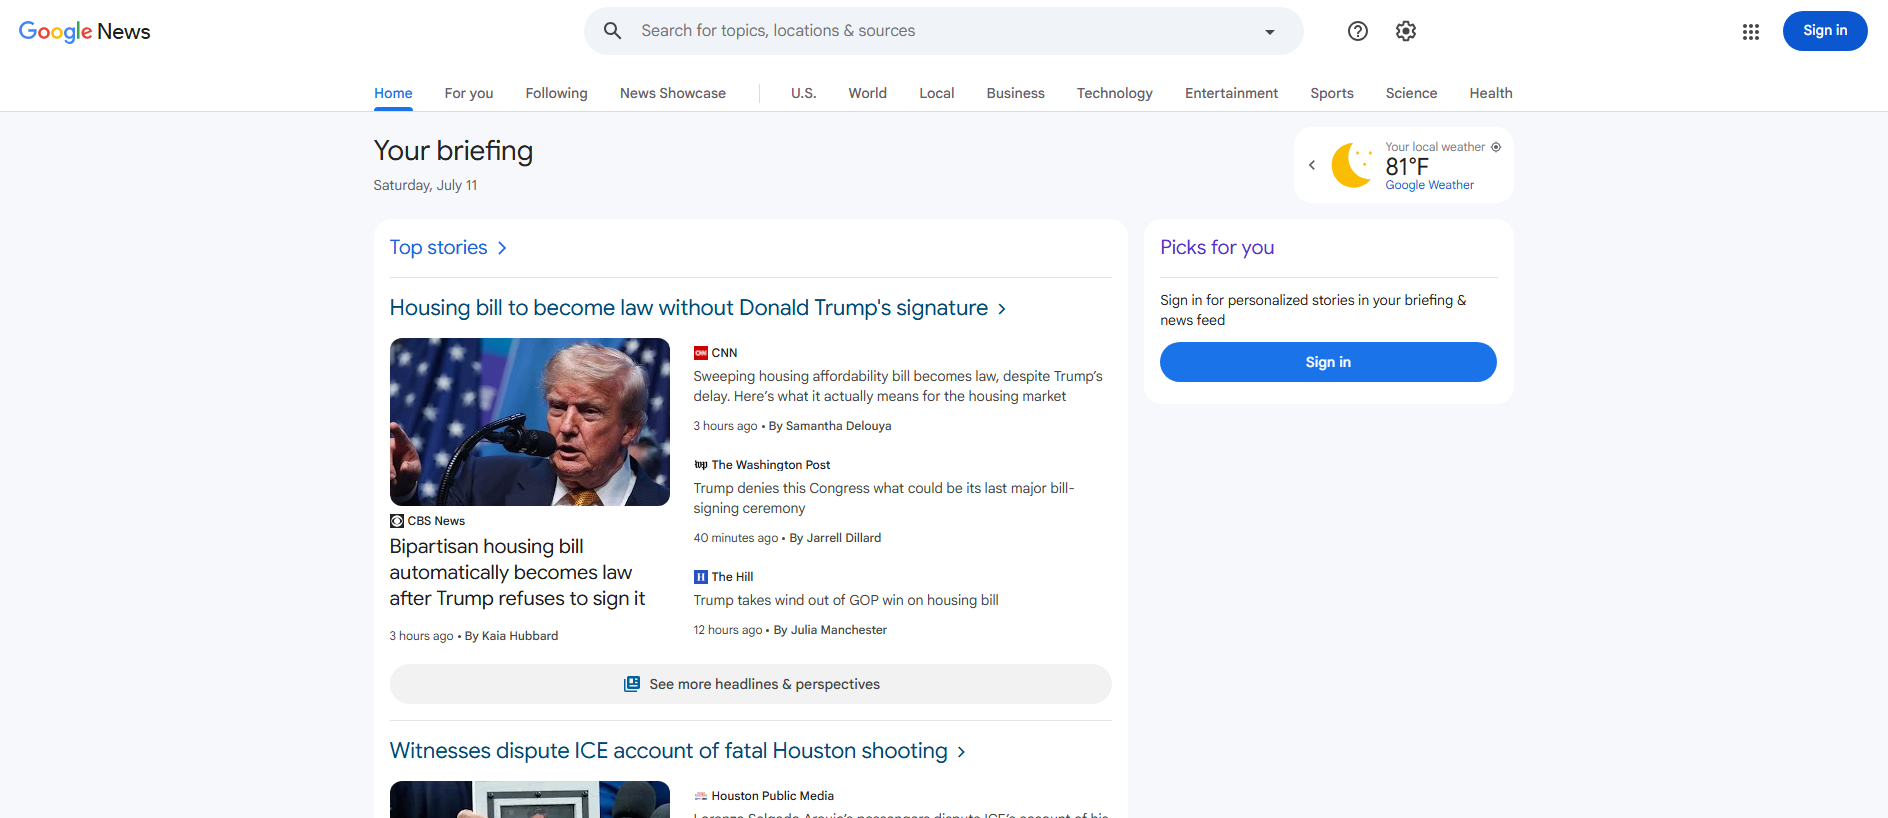Click the 'By Kaia Hubbard' byline
Viewport: 1888px width, 818px height.
(512, 636)
